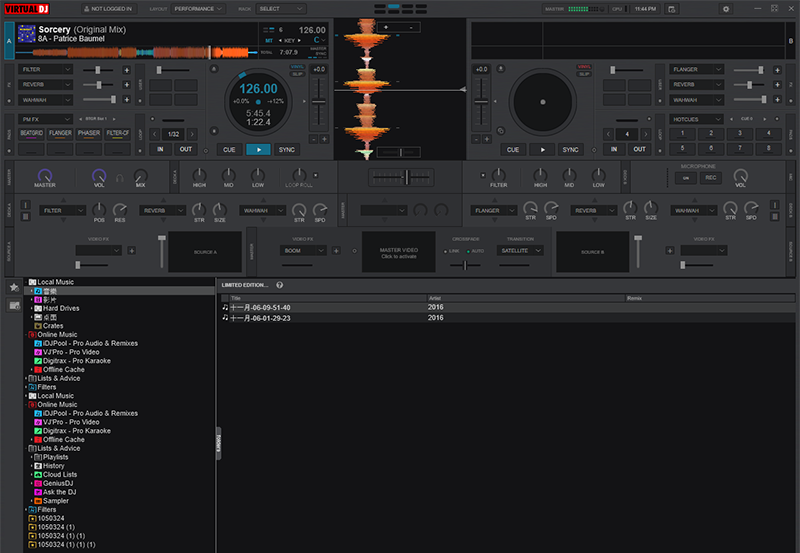800x553 pixels.
Task: Click the plus button beside deck A FILTER effect
Action: pos(127,70)
